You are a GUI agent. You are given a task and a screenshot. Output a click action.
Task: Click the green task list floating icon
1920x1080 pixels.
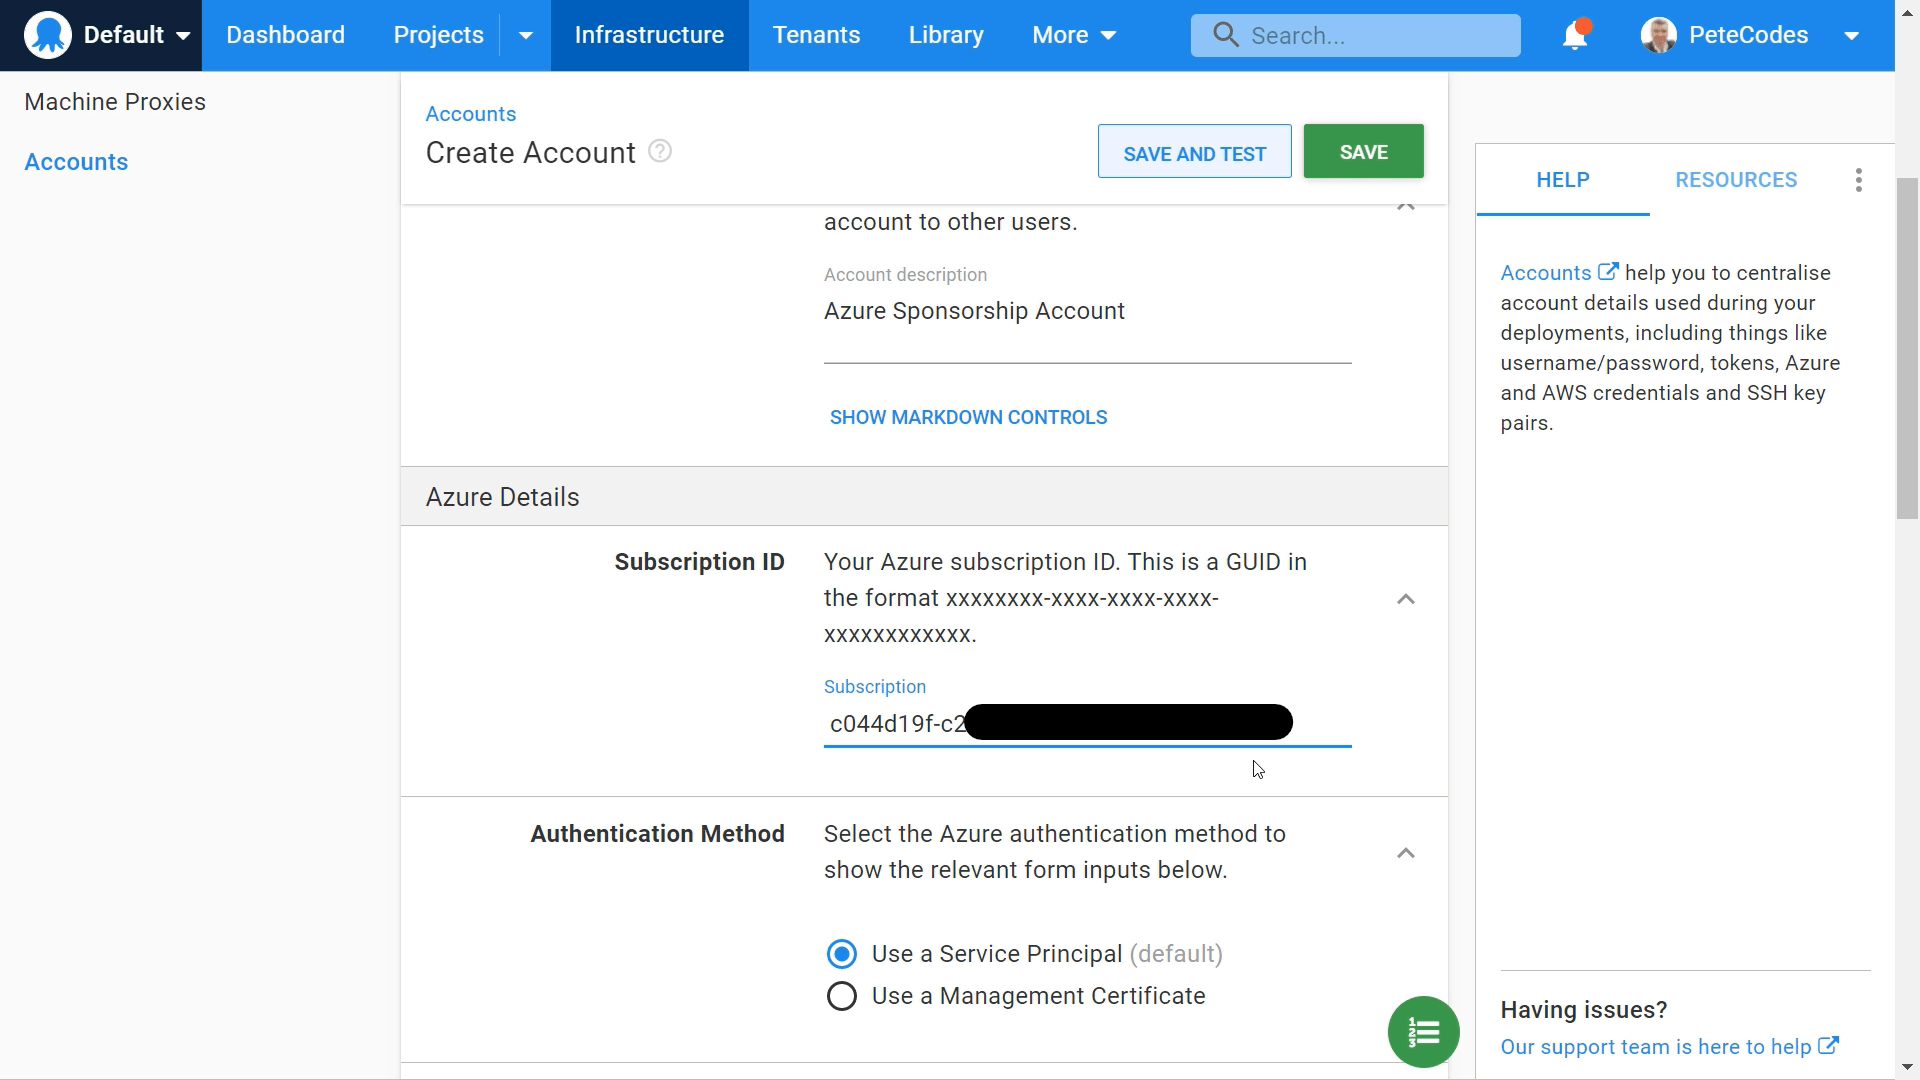tap(1423, 1032)
